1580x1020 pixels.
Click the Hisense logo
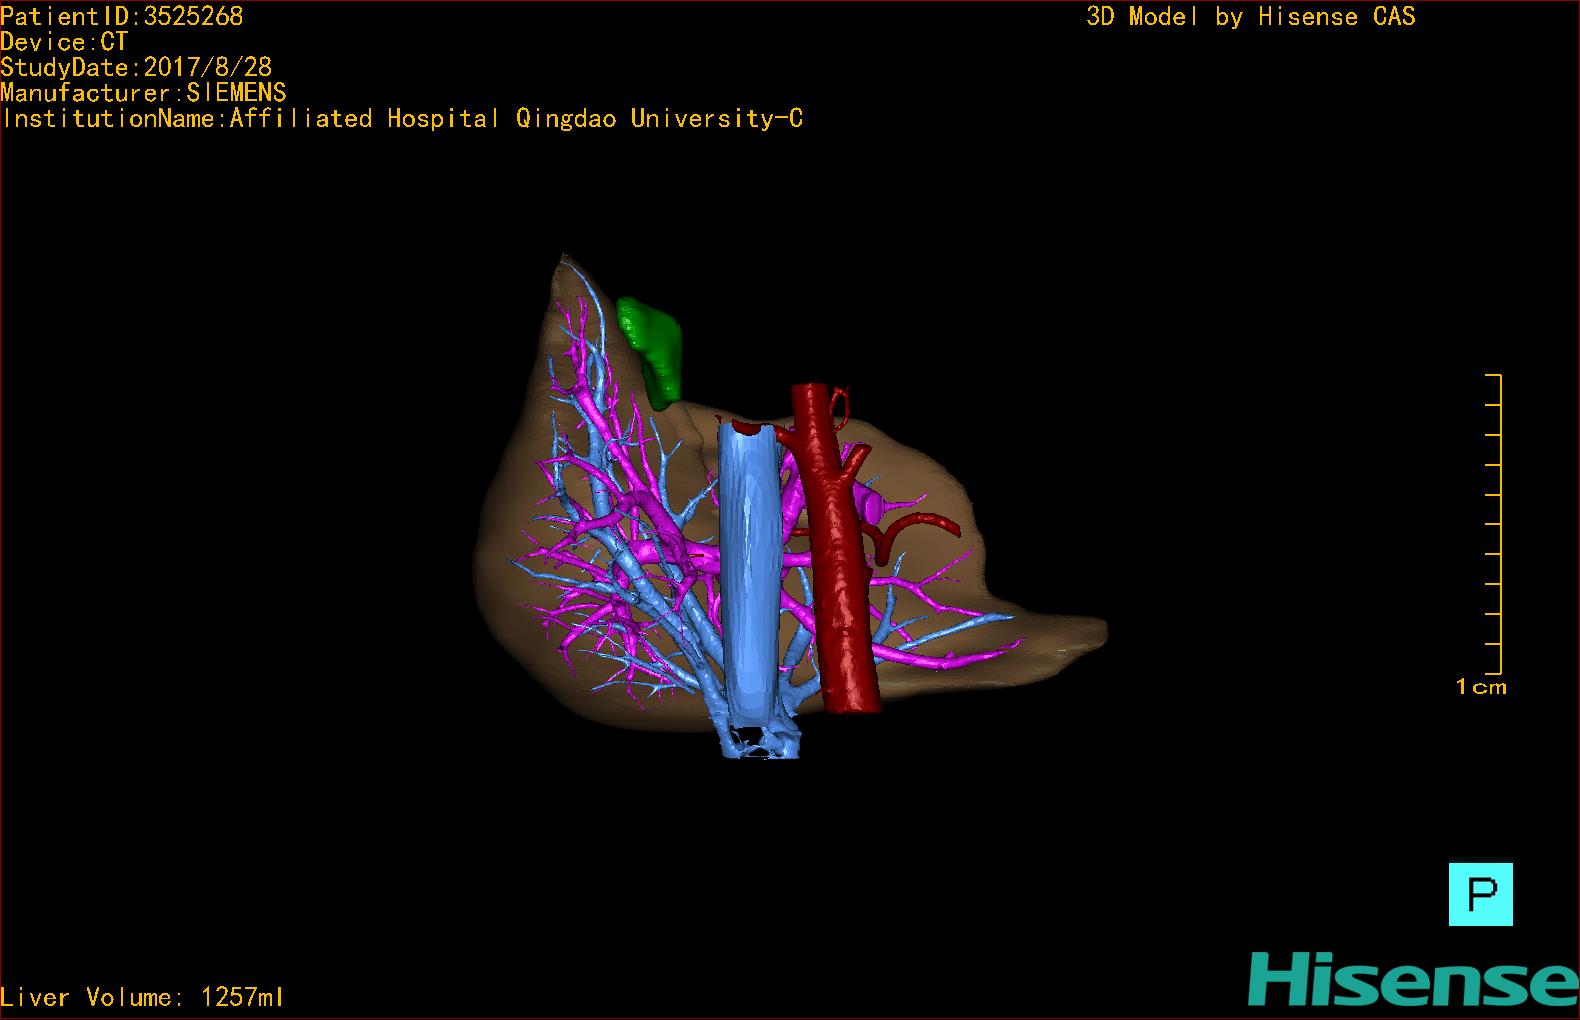click(1413, 978)
